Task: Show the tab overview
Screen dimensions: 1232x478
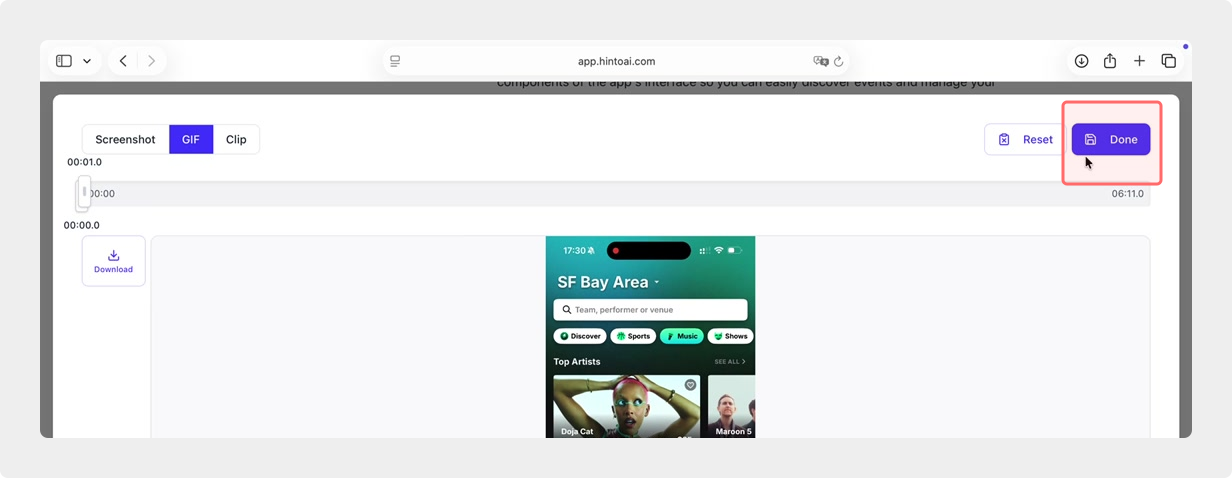Action: (1168, 61)
